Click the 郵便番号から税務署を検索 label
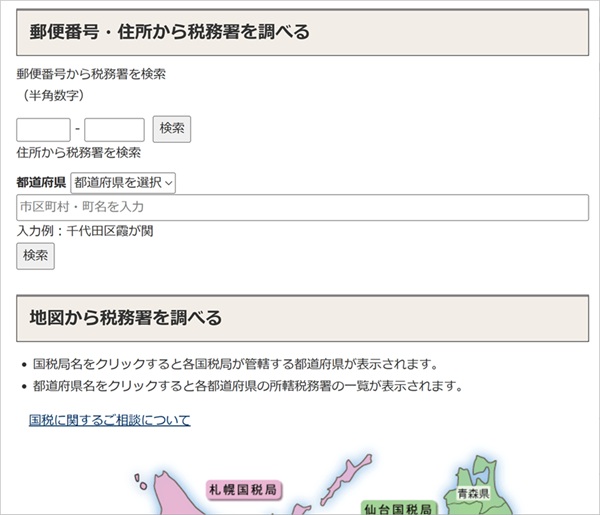600x515 pixels. [x=91, y=74]
